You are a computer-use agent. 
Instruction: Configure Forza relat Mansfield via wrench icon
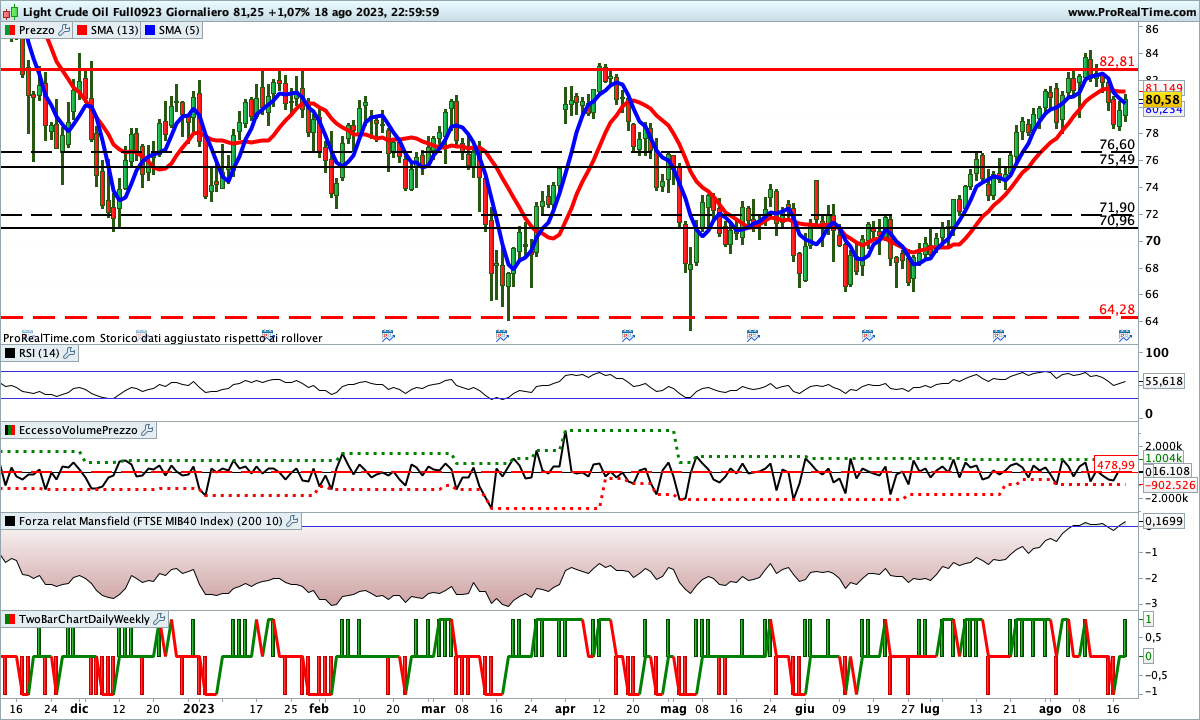coord(292,521)
